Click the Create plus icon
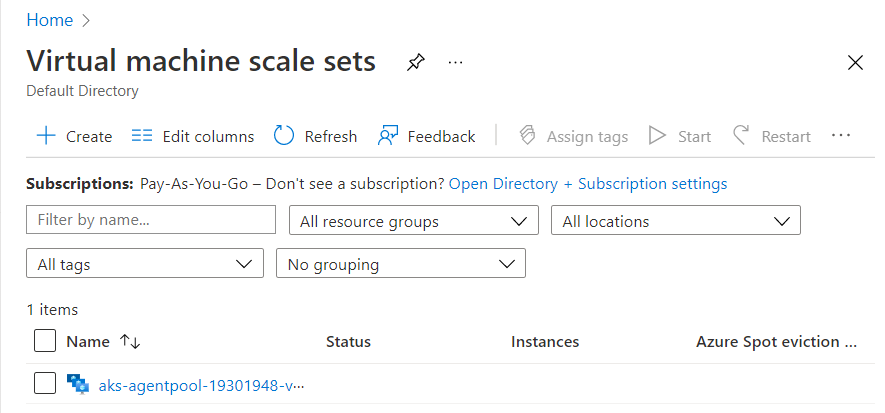Screen dimensions: 885x413 tap(46, 136)
